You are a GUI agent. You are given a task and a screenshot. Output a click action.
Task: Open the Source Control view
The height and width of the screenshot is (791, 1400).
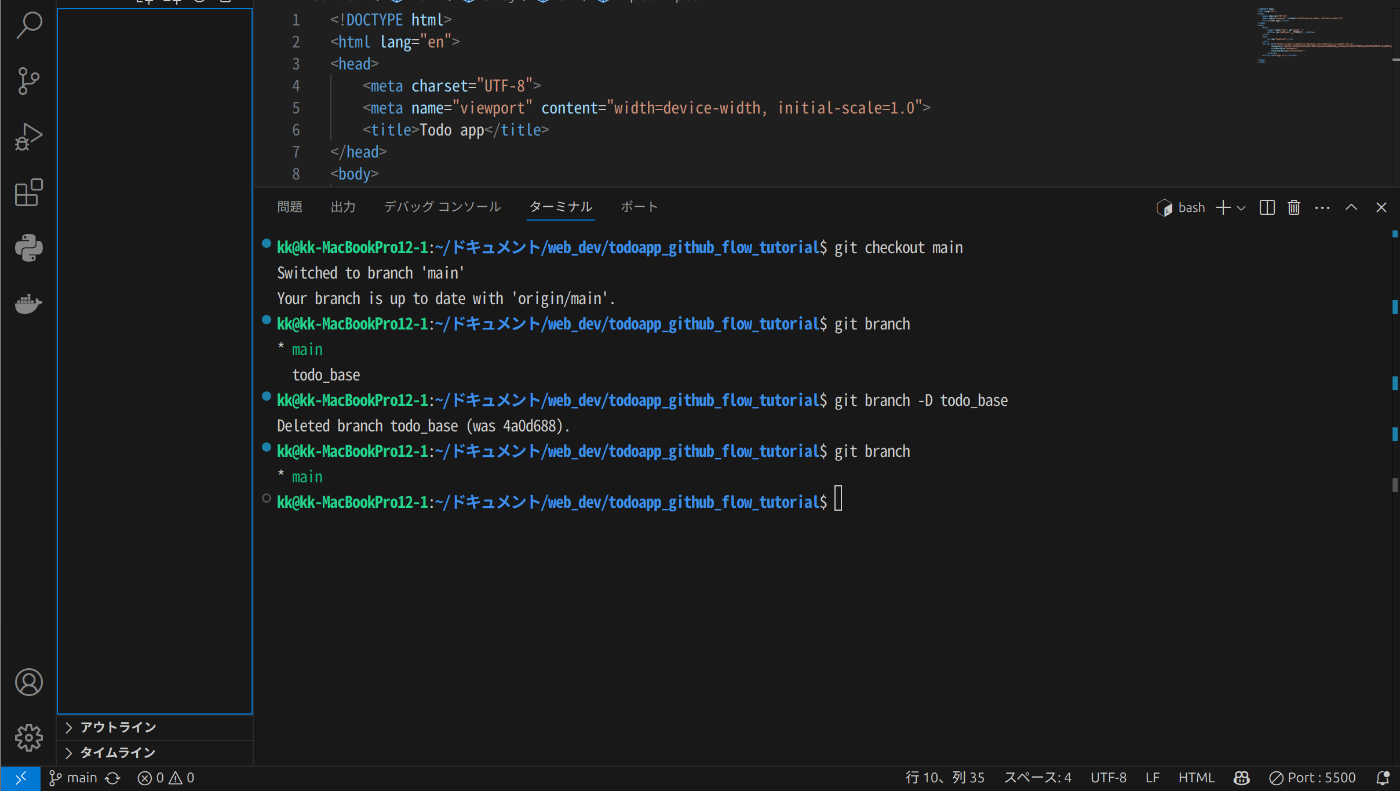pyautogui.click(x=29, y=81)
